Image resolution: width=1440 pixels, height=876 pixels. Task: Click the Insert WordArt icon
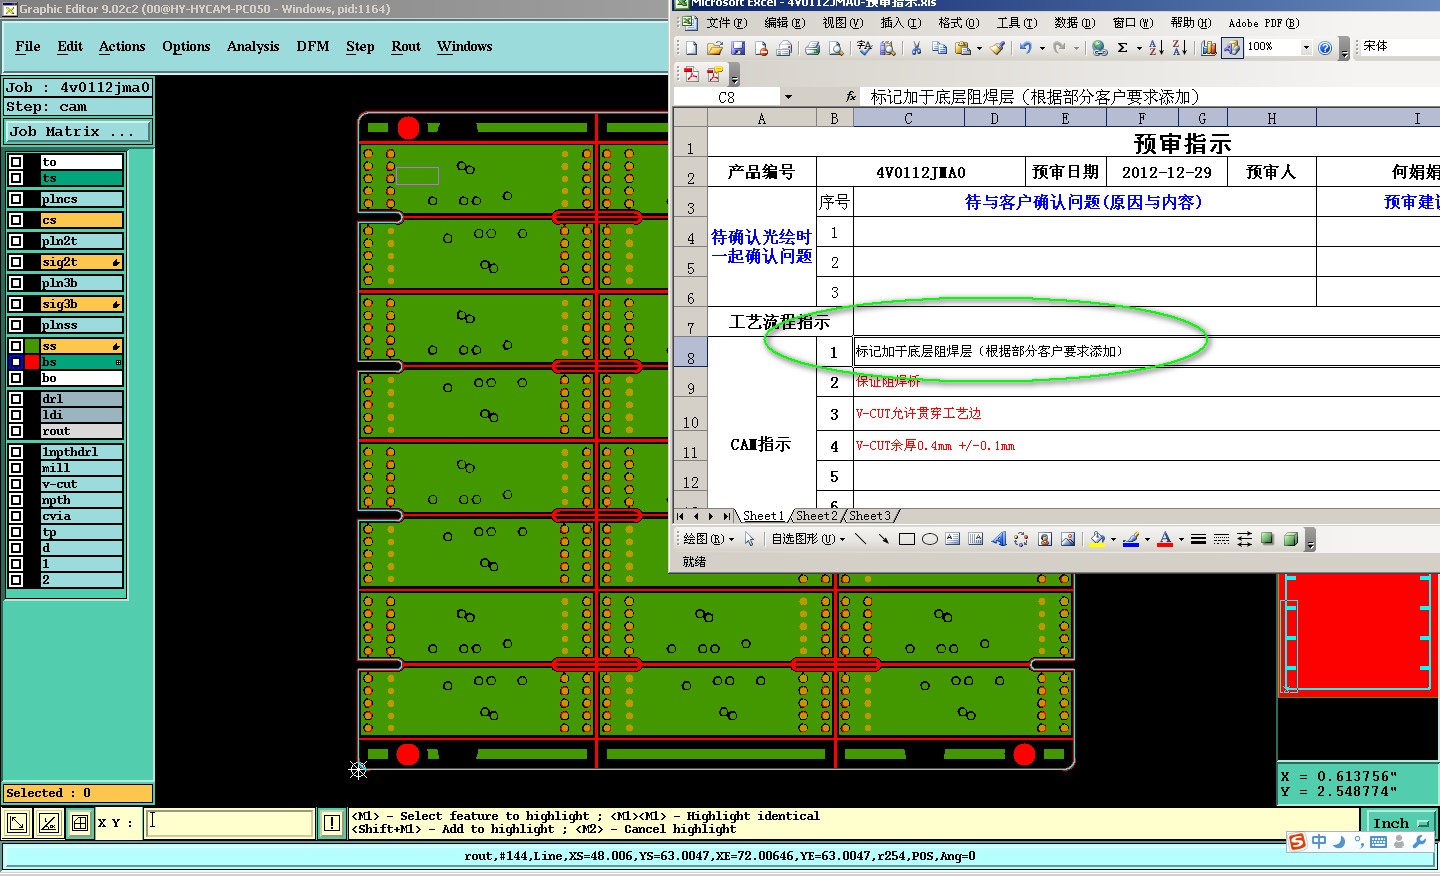pyautogui.click(x=998, y=539)
